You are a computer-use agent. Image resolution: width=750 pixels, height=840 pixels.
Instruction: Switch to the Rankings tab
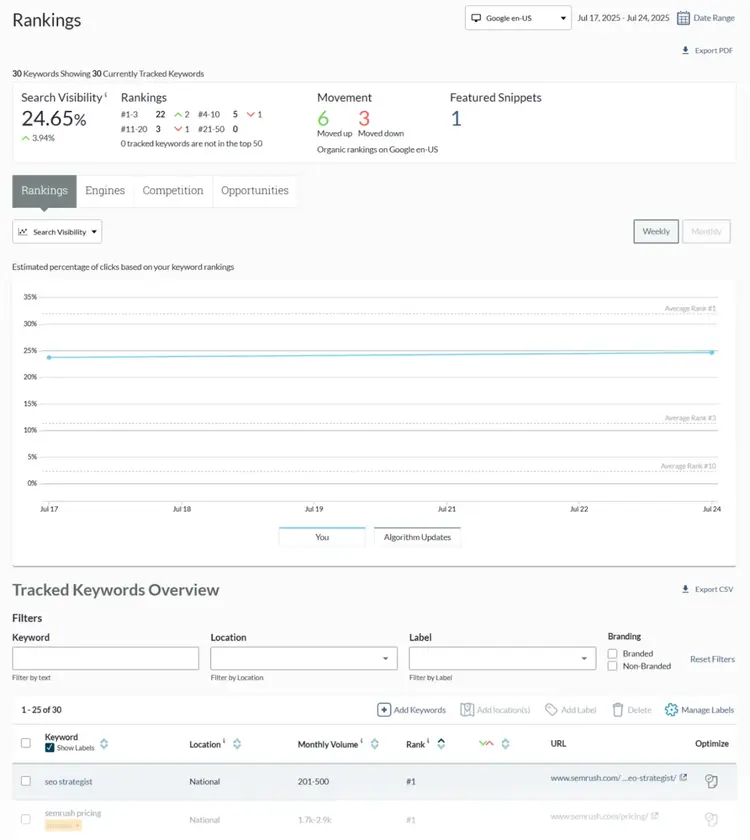point(44,191)
